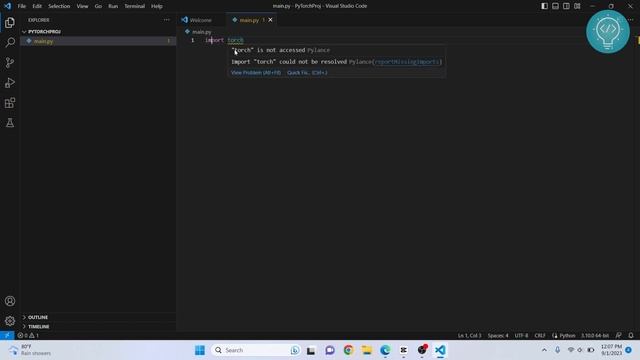Click the taskbar Search box

pyautogui.click(x=256, y=350)
